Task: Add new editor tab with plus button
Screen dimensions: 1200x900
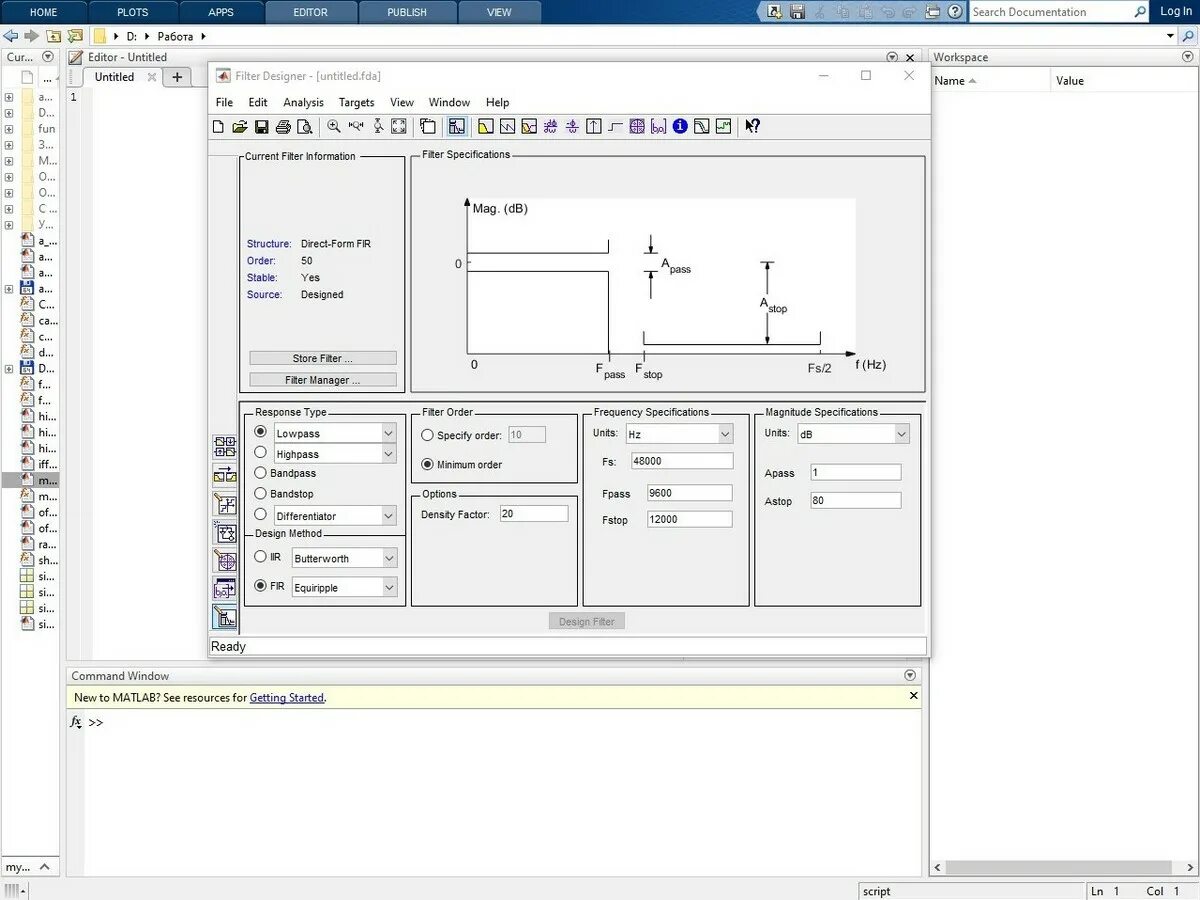Action: (177, 77)
